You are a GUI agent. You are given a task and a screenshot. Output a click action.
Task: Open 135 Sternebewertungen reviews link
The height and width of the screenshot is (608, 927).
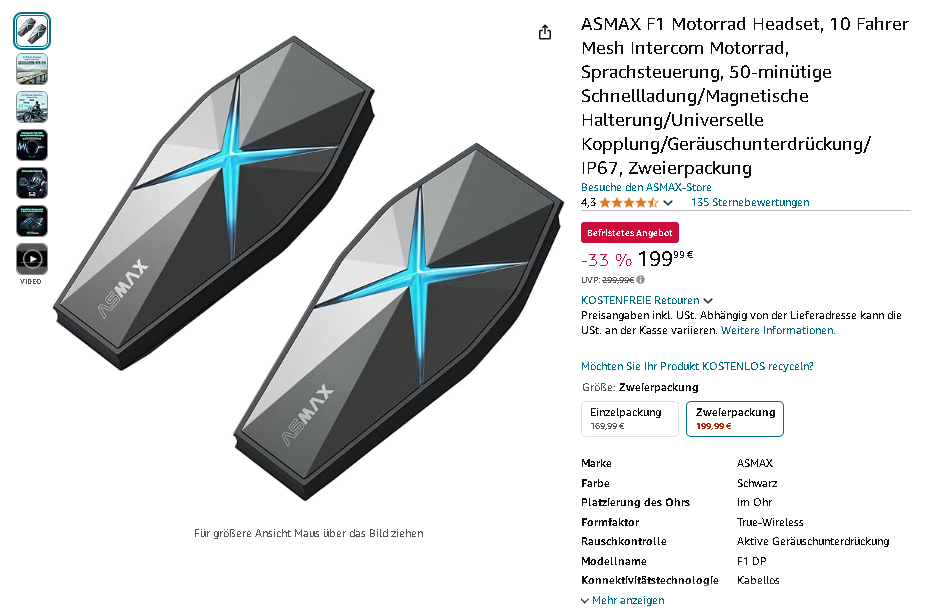[750, 202]
